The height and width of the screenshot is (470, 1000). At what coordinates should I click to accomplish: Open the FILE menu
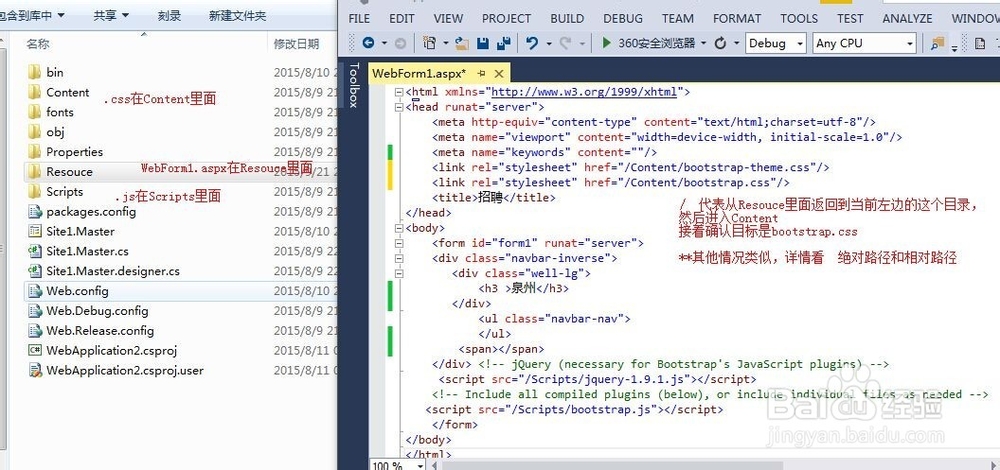(359, 18)
